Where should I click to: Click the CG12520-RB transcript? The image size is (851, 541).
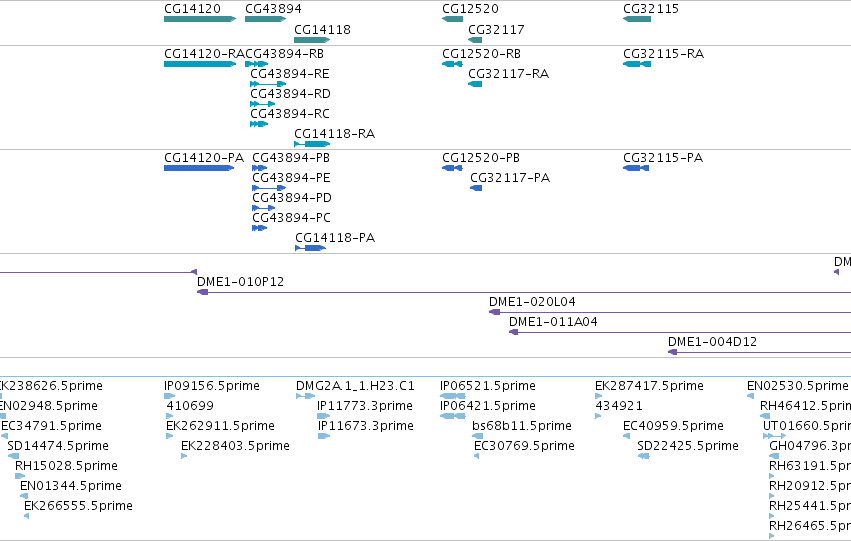[452, 64]
